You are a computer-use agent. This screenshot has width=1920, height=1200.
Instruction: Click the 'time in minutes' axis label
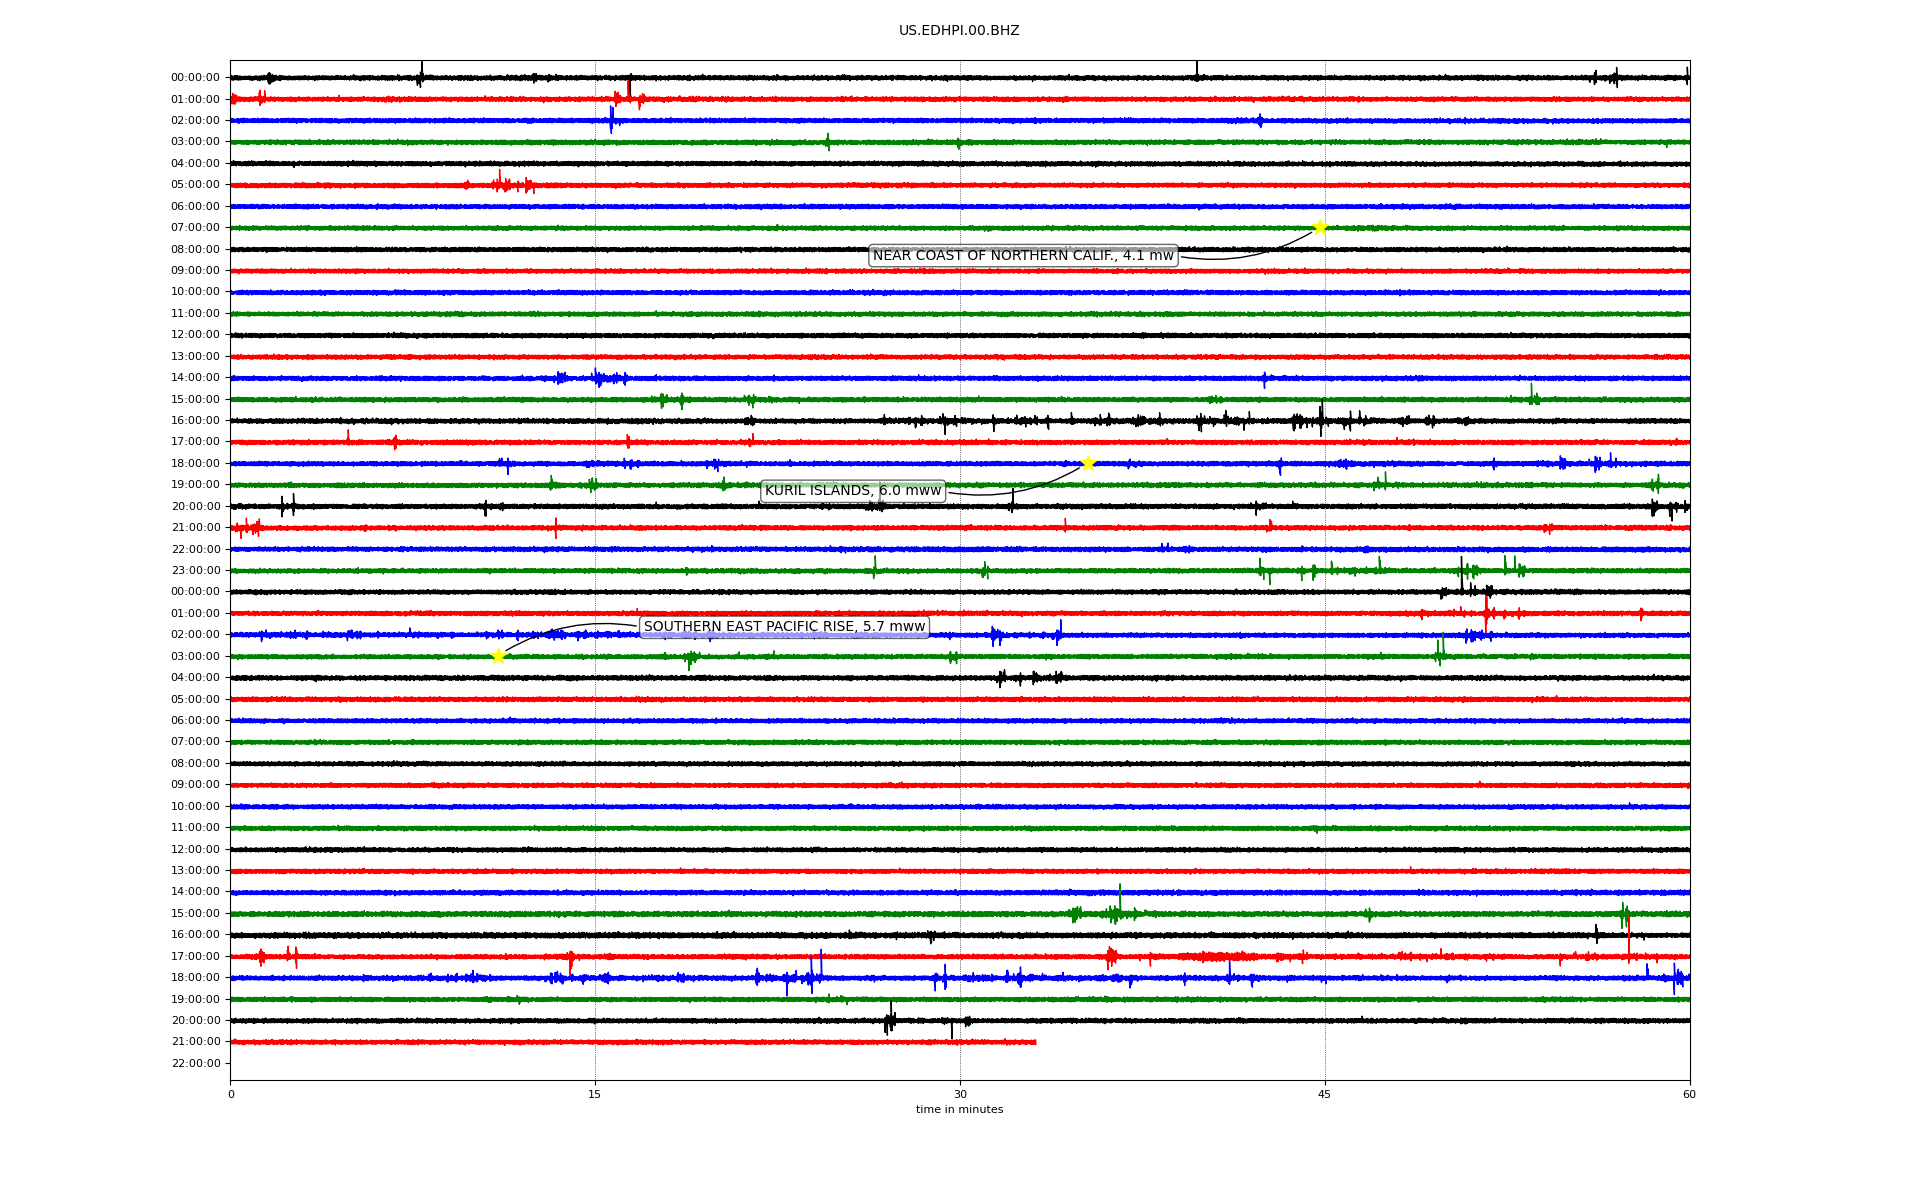tap(959, 1110)
